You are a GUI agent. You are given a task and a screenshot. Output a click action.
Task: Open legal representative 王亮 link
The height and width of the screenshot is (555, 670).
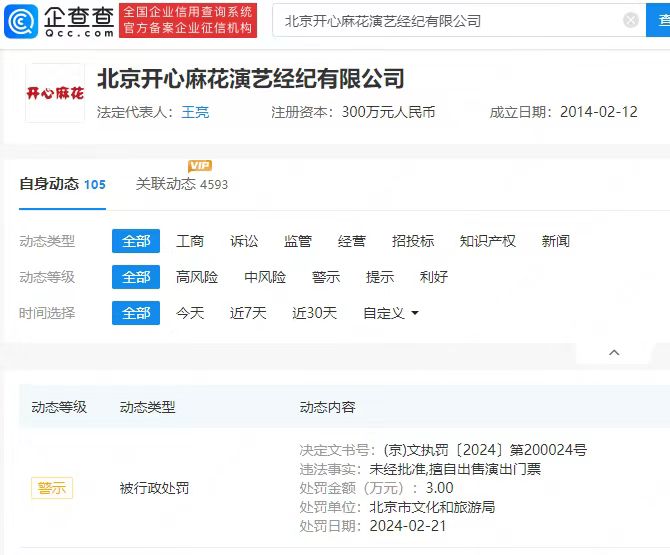pyautogui.click(x=195, y=112)
